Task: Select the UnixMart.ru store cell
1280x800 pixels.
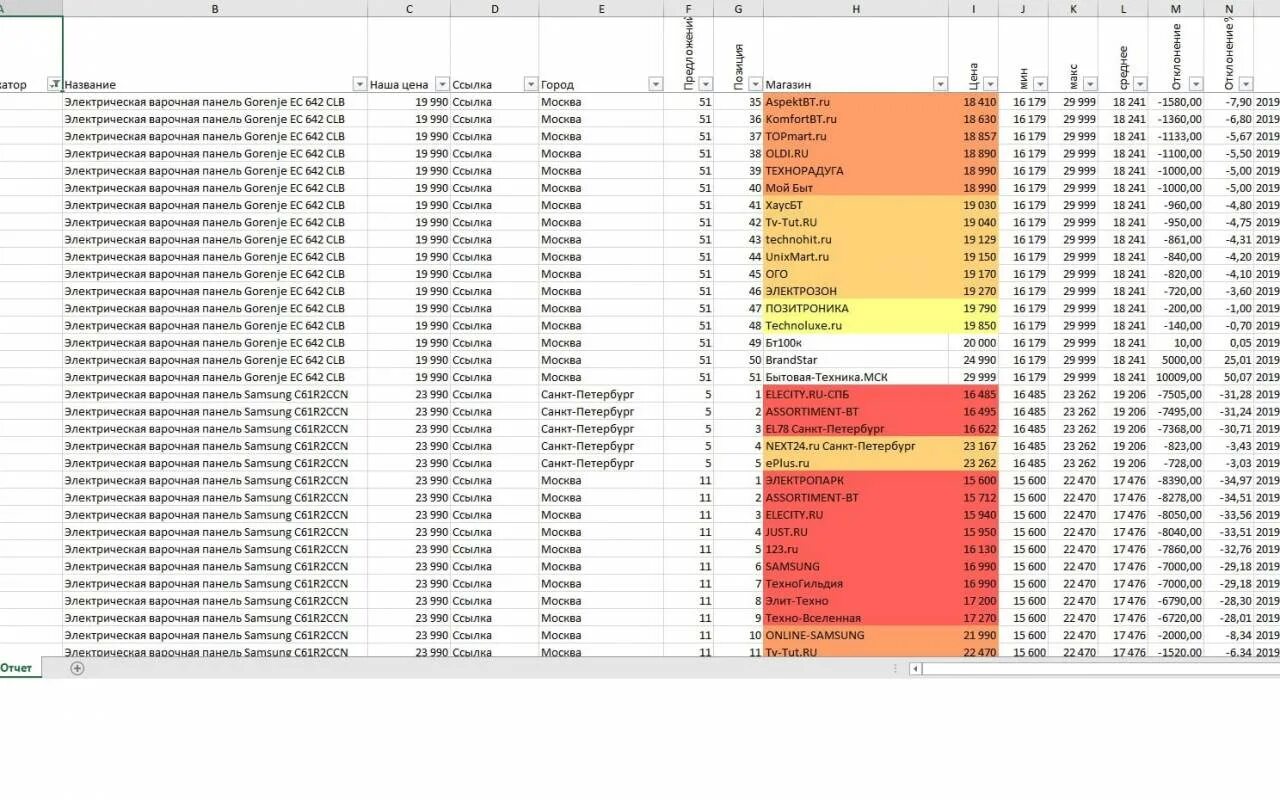Action: 856,257
